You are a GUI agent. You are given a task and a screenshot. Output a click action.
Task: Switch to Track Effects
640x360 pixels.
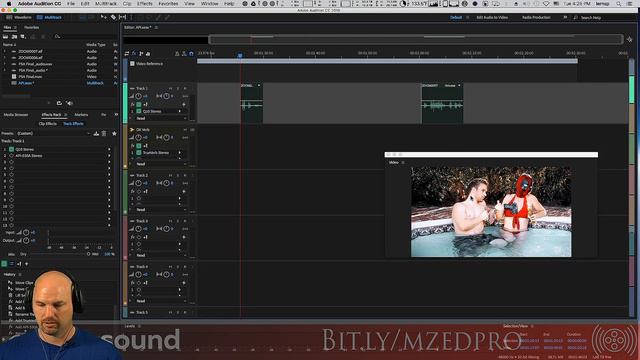73,124
